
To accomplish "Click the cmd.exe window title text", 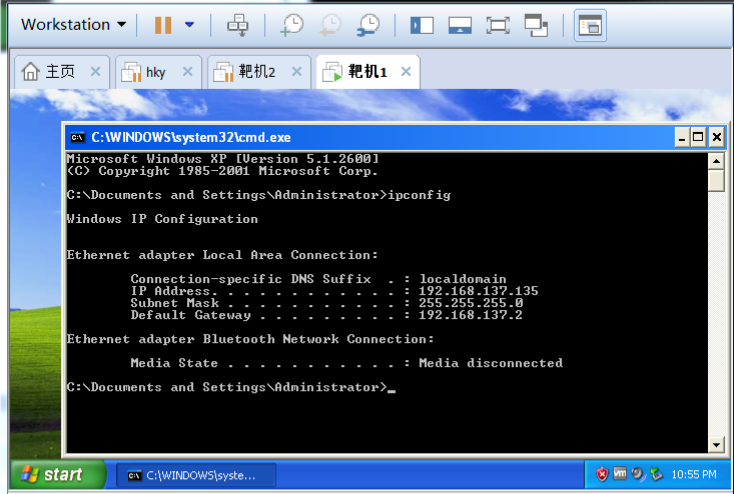I will pyautogui.click(x=191, y=137).
